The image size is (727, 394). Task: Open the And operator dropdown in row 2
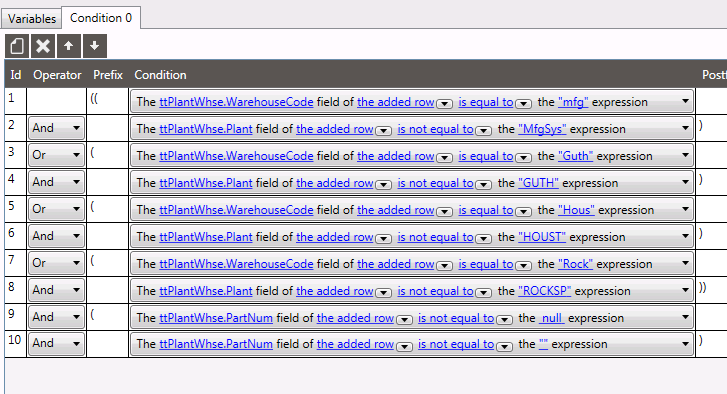coord(56,128)
